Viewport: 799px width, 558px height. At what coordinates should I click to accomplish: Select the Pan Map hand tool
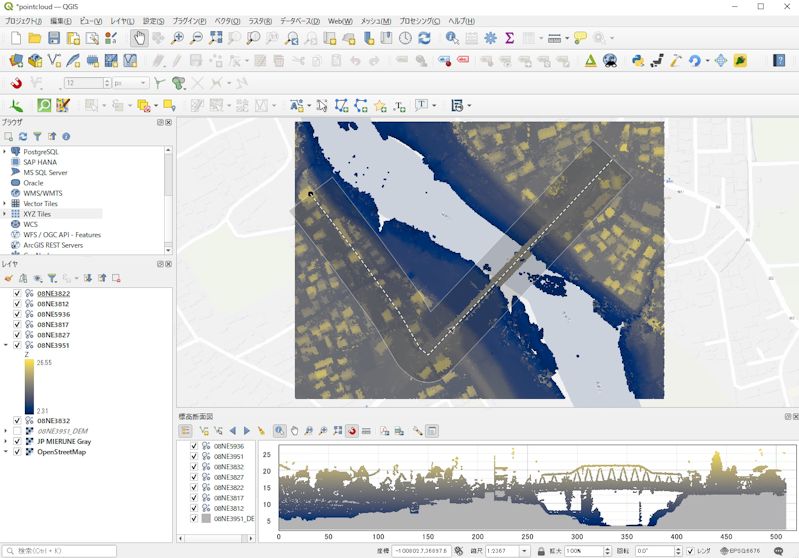[139, 38]
